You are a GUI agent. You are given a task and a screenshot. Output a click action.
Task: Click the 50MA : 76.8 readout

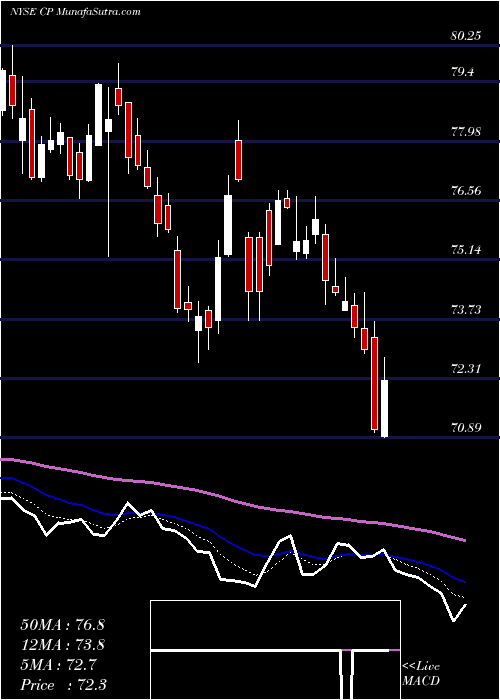62,625
